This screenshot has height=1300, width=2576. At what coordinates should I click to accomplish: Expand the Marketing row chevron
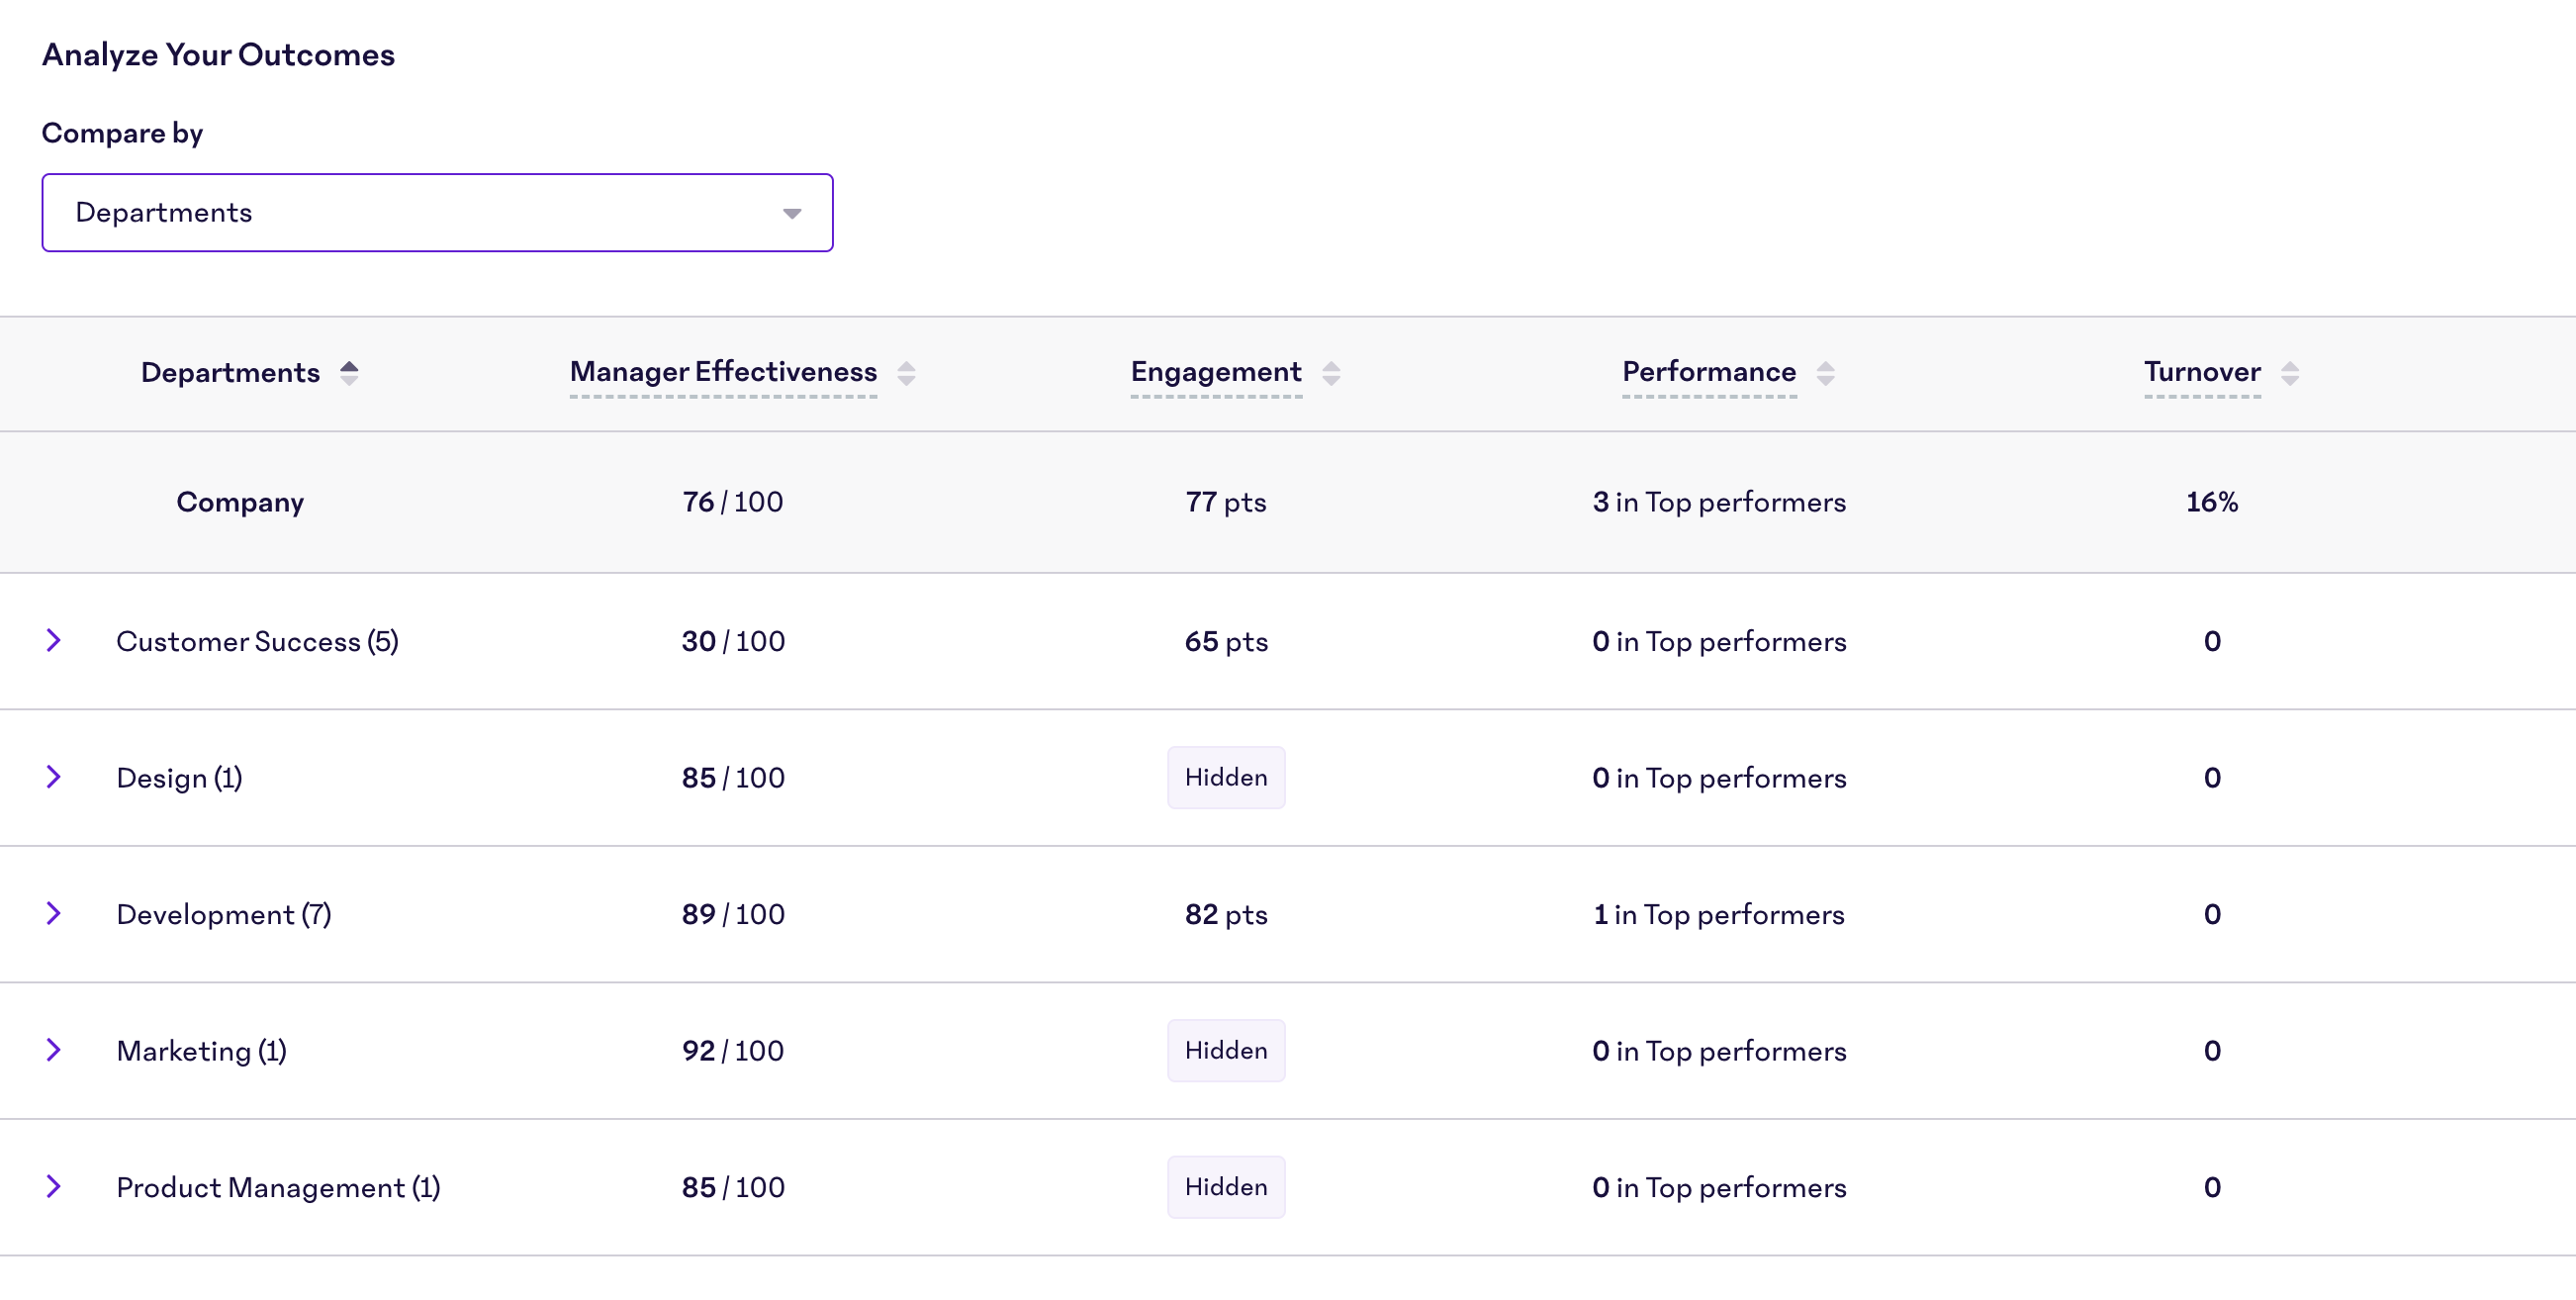[x=54, y=1050]
